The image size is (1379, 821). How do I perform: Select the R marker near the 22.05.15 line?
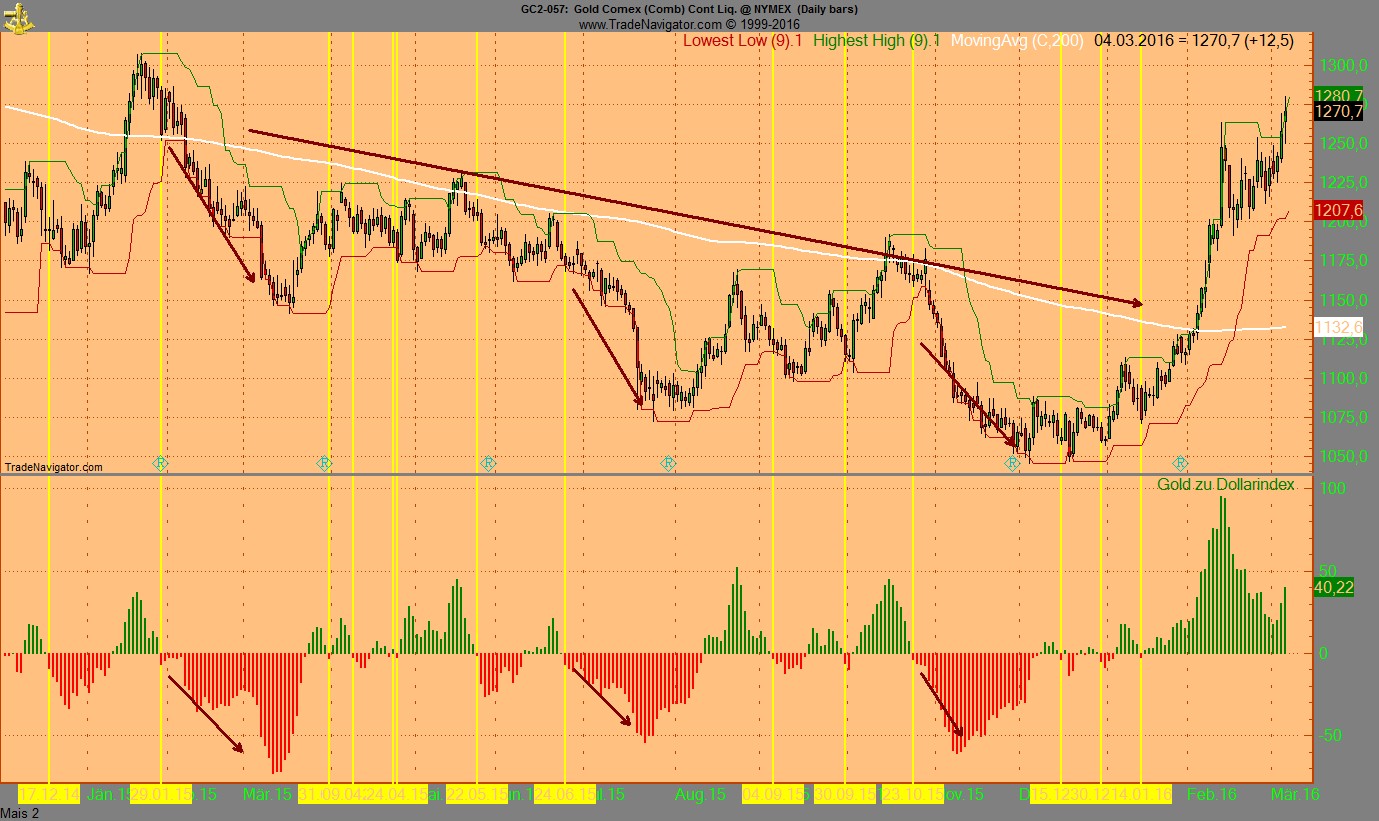(488, 463)
